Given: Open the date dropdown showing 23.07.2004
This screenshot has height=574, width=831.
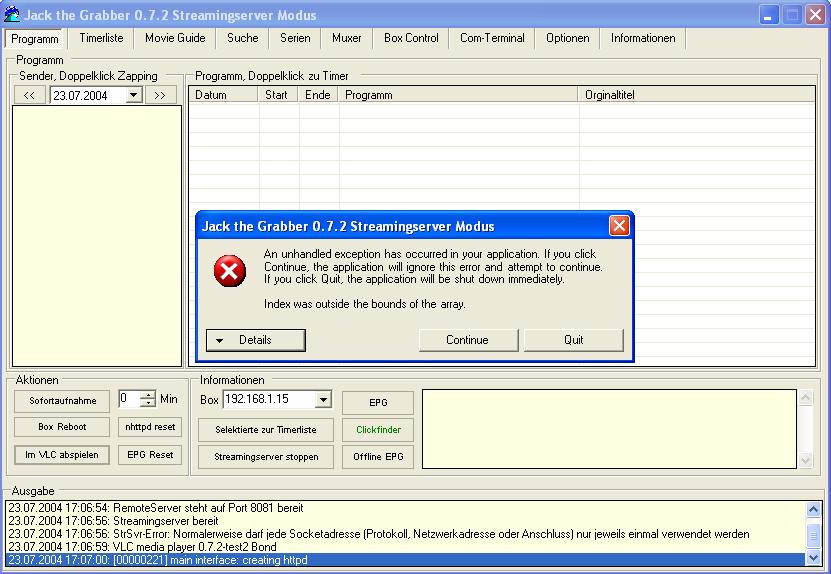Looking at the screenshot, I should [x=134, y=95].
